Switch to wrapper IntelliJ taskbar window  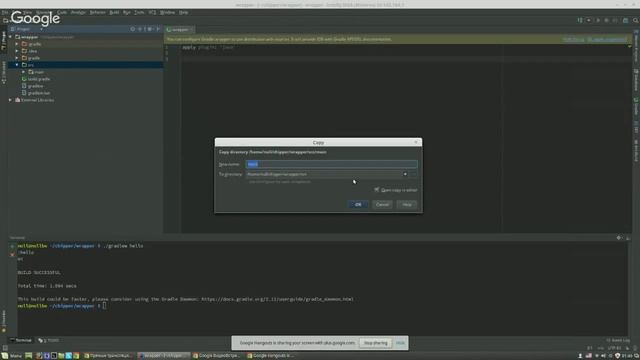coord(163,356)
